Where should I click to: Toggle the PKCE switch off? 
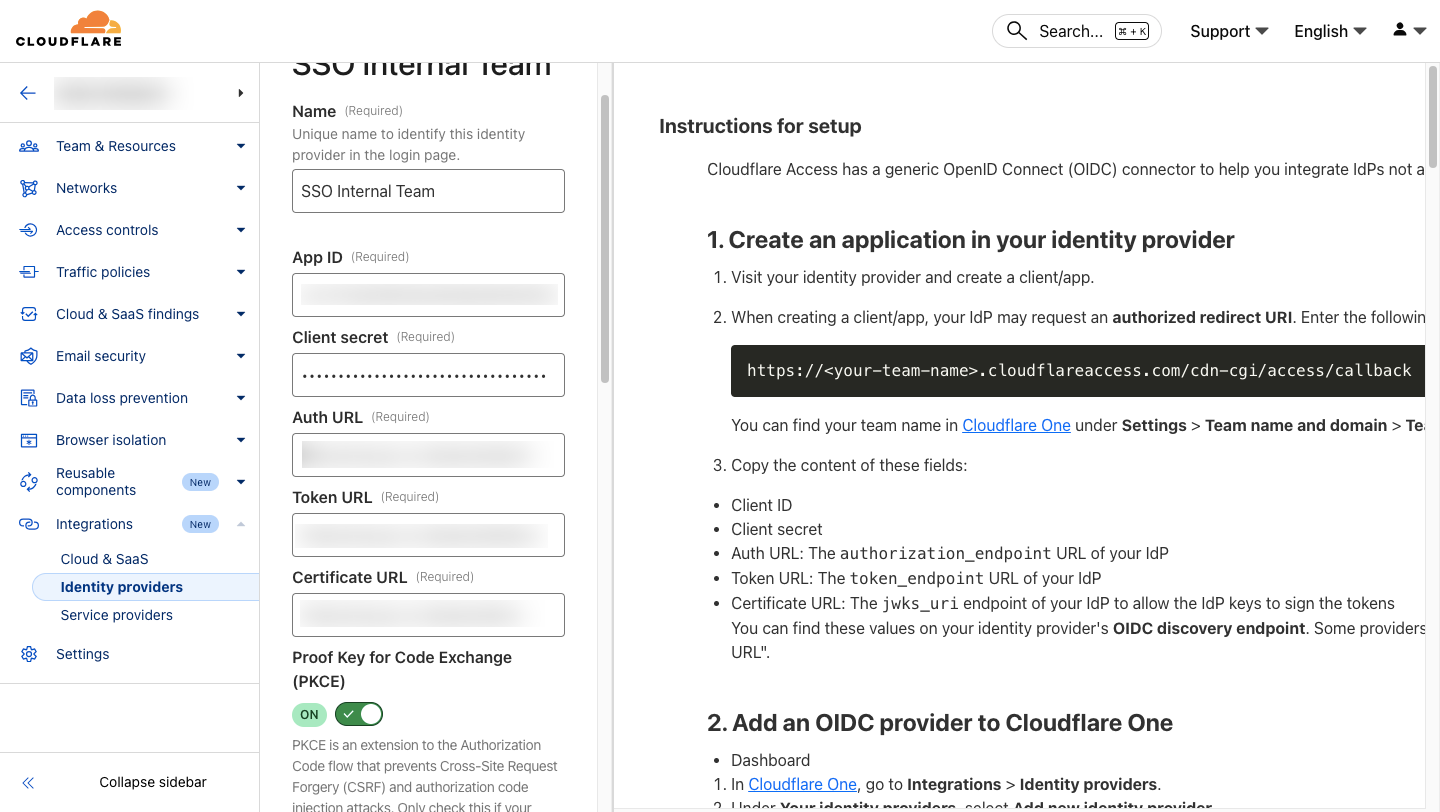pyautogui.click(x=359, y=714)
